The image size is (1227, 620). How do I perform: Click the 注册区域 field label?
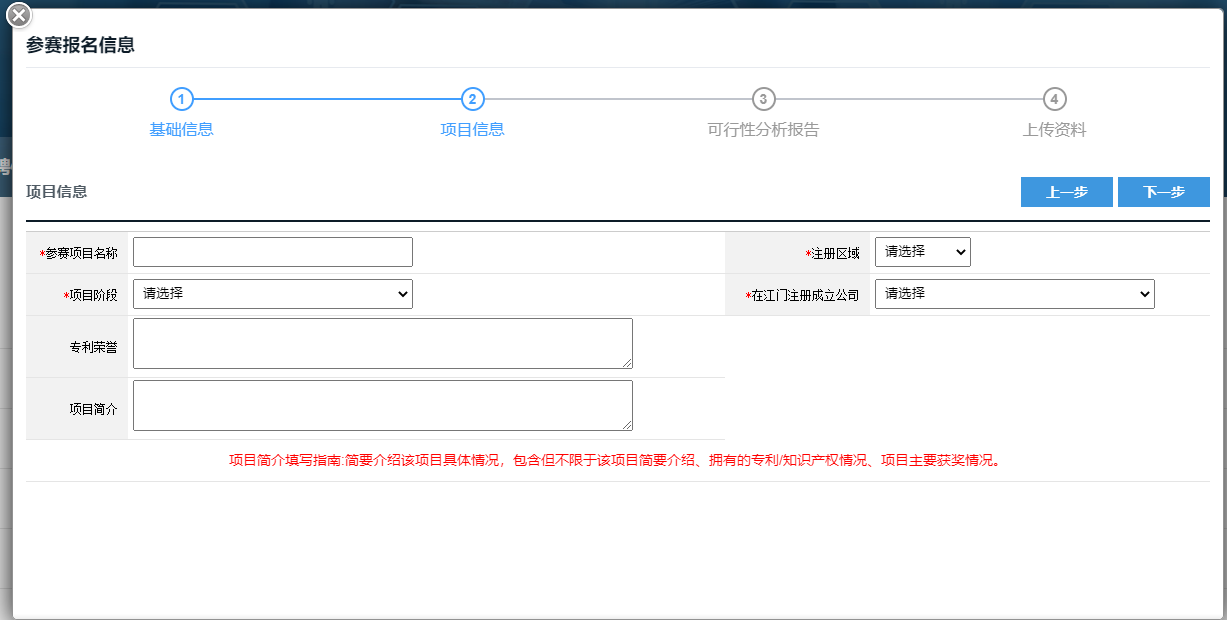(x=832, y=253)
